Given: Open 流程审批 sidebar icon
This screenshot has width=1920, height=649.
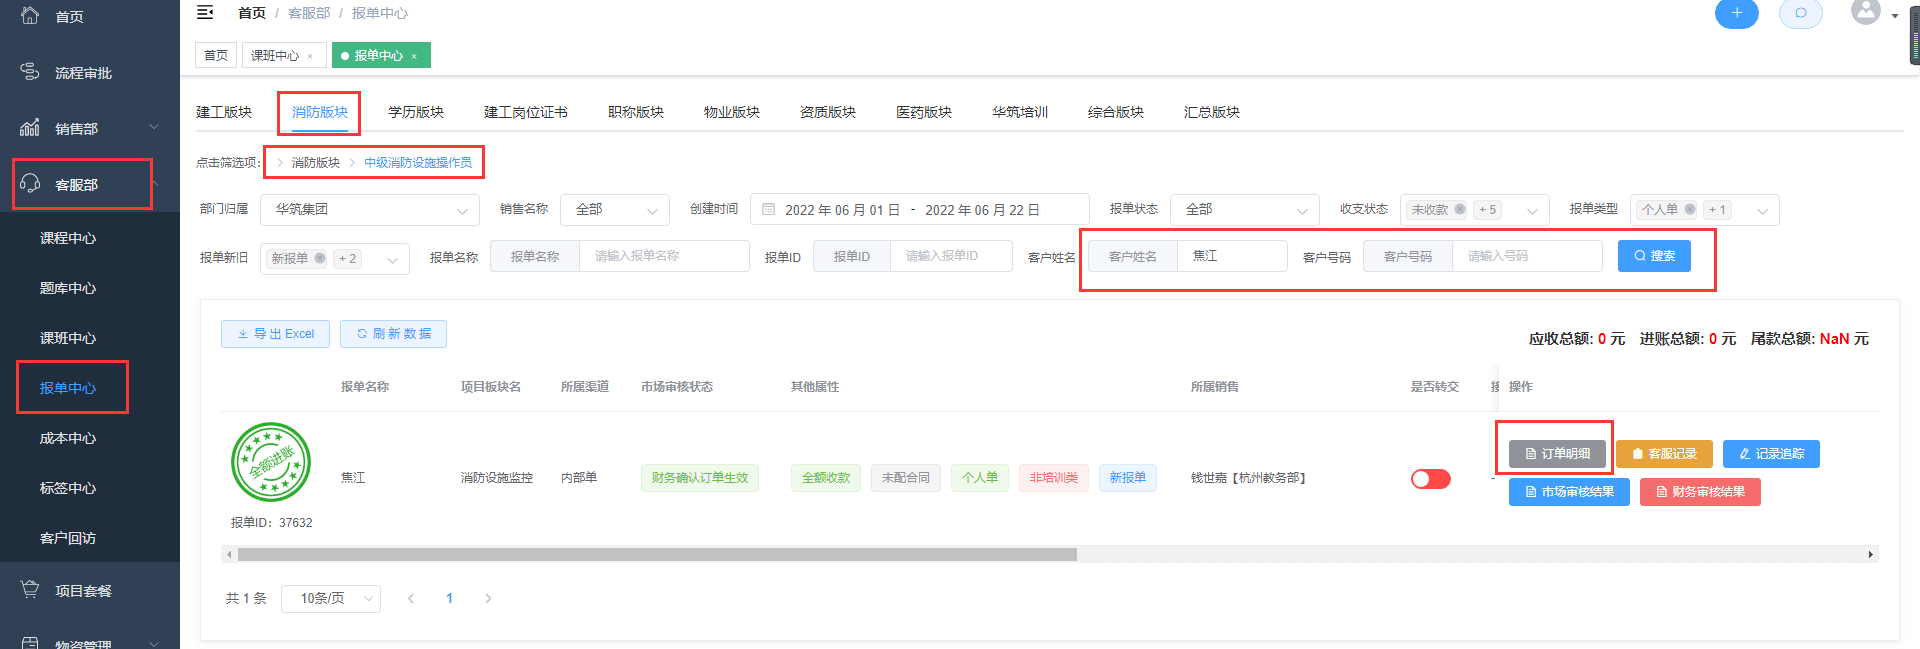Looking at the screenshot, I should tap(30, 72).
